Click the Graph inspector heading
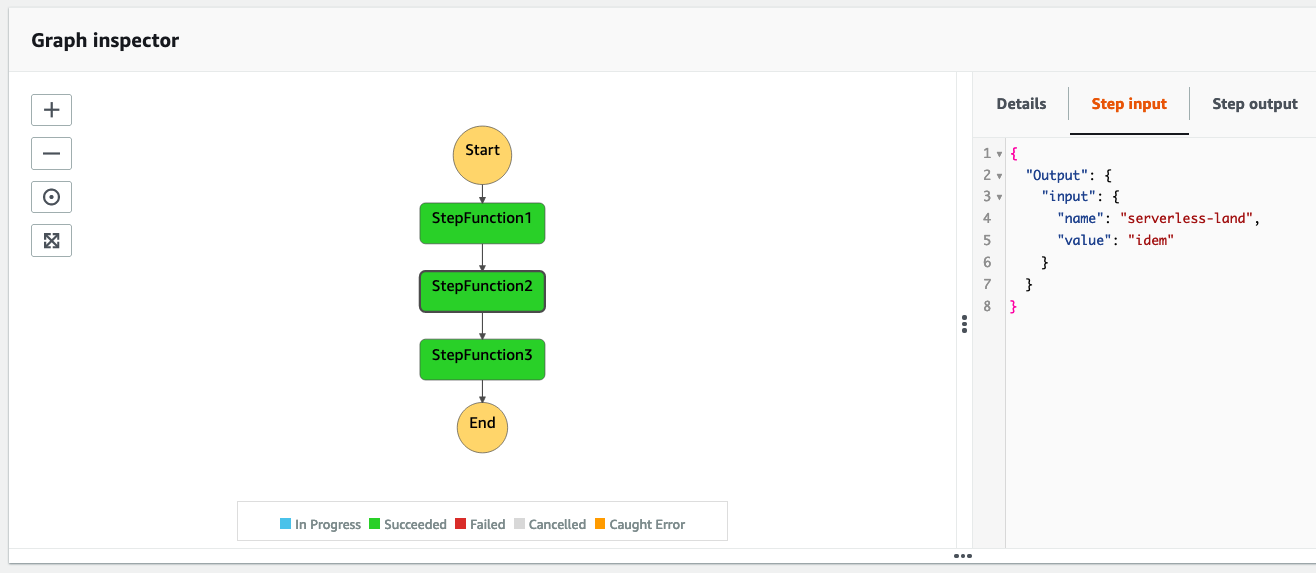This screenshot has width=1316, height=573. pyautogui.click(x=105, y=41)
